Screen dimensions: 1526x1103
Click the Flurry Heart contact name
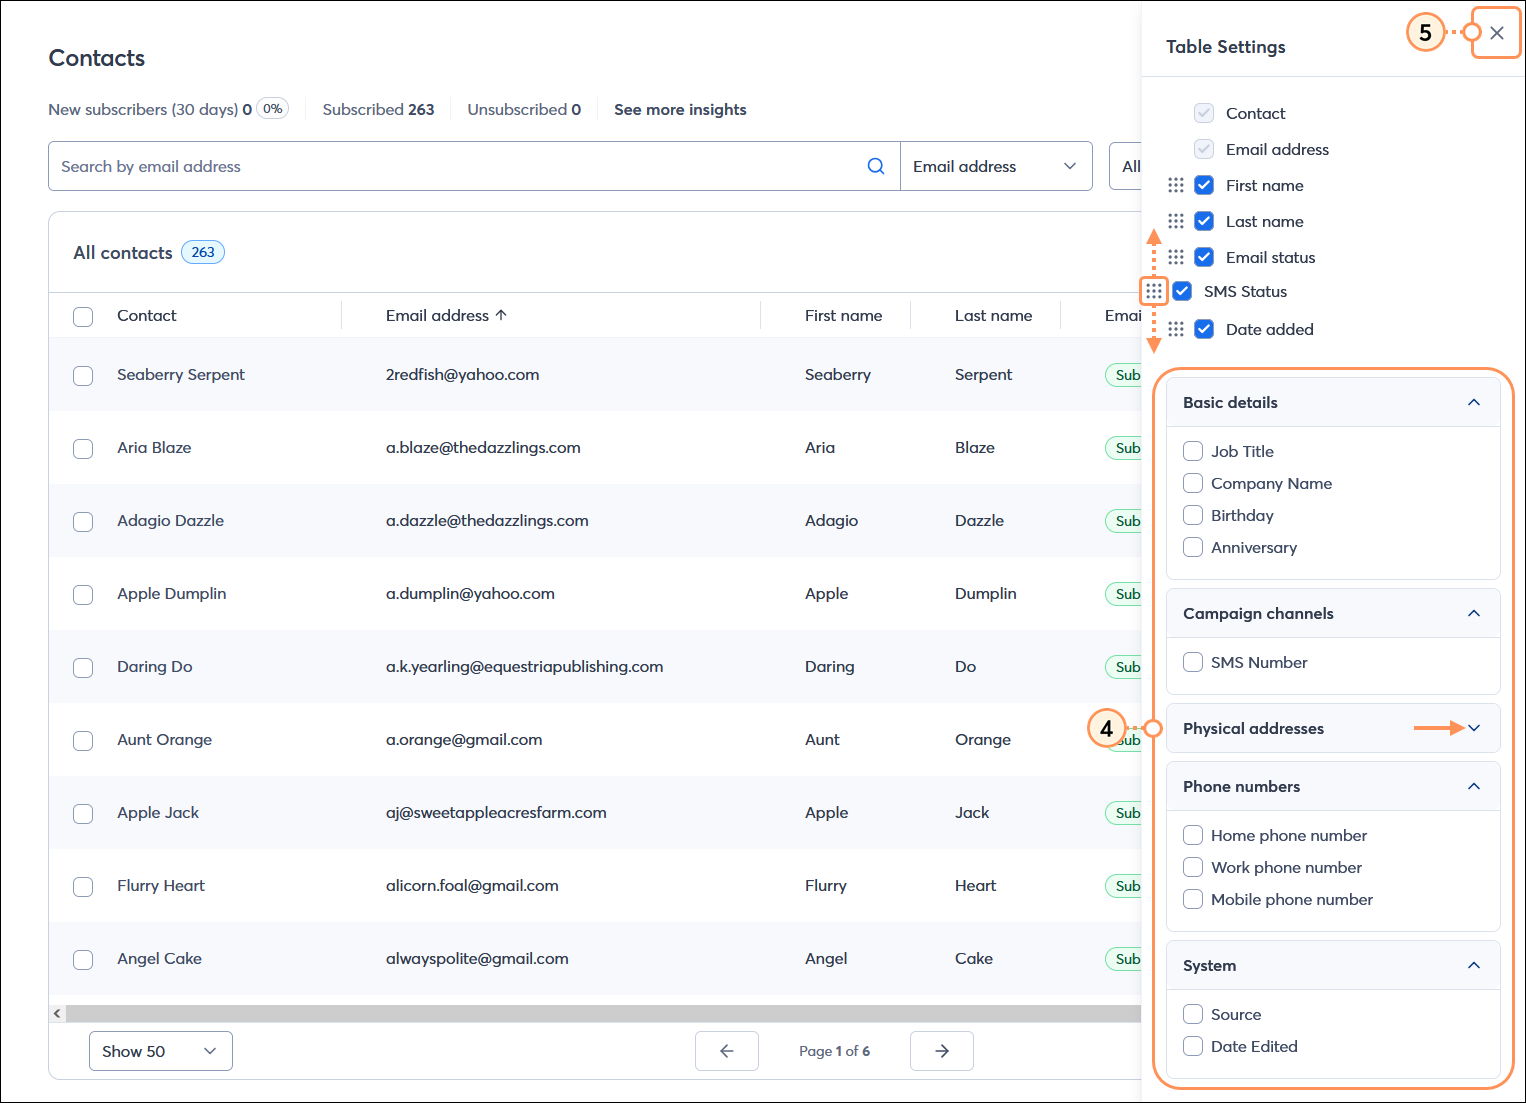161,885
